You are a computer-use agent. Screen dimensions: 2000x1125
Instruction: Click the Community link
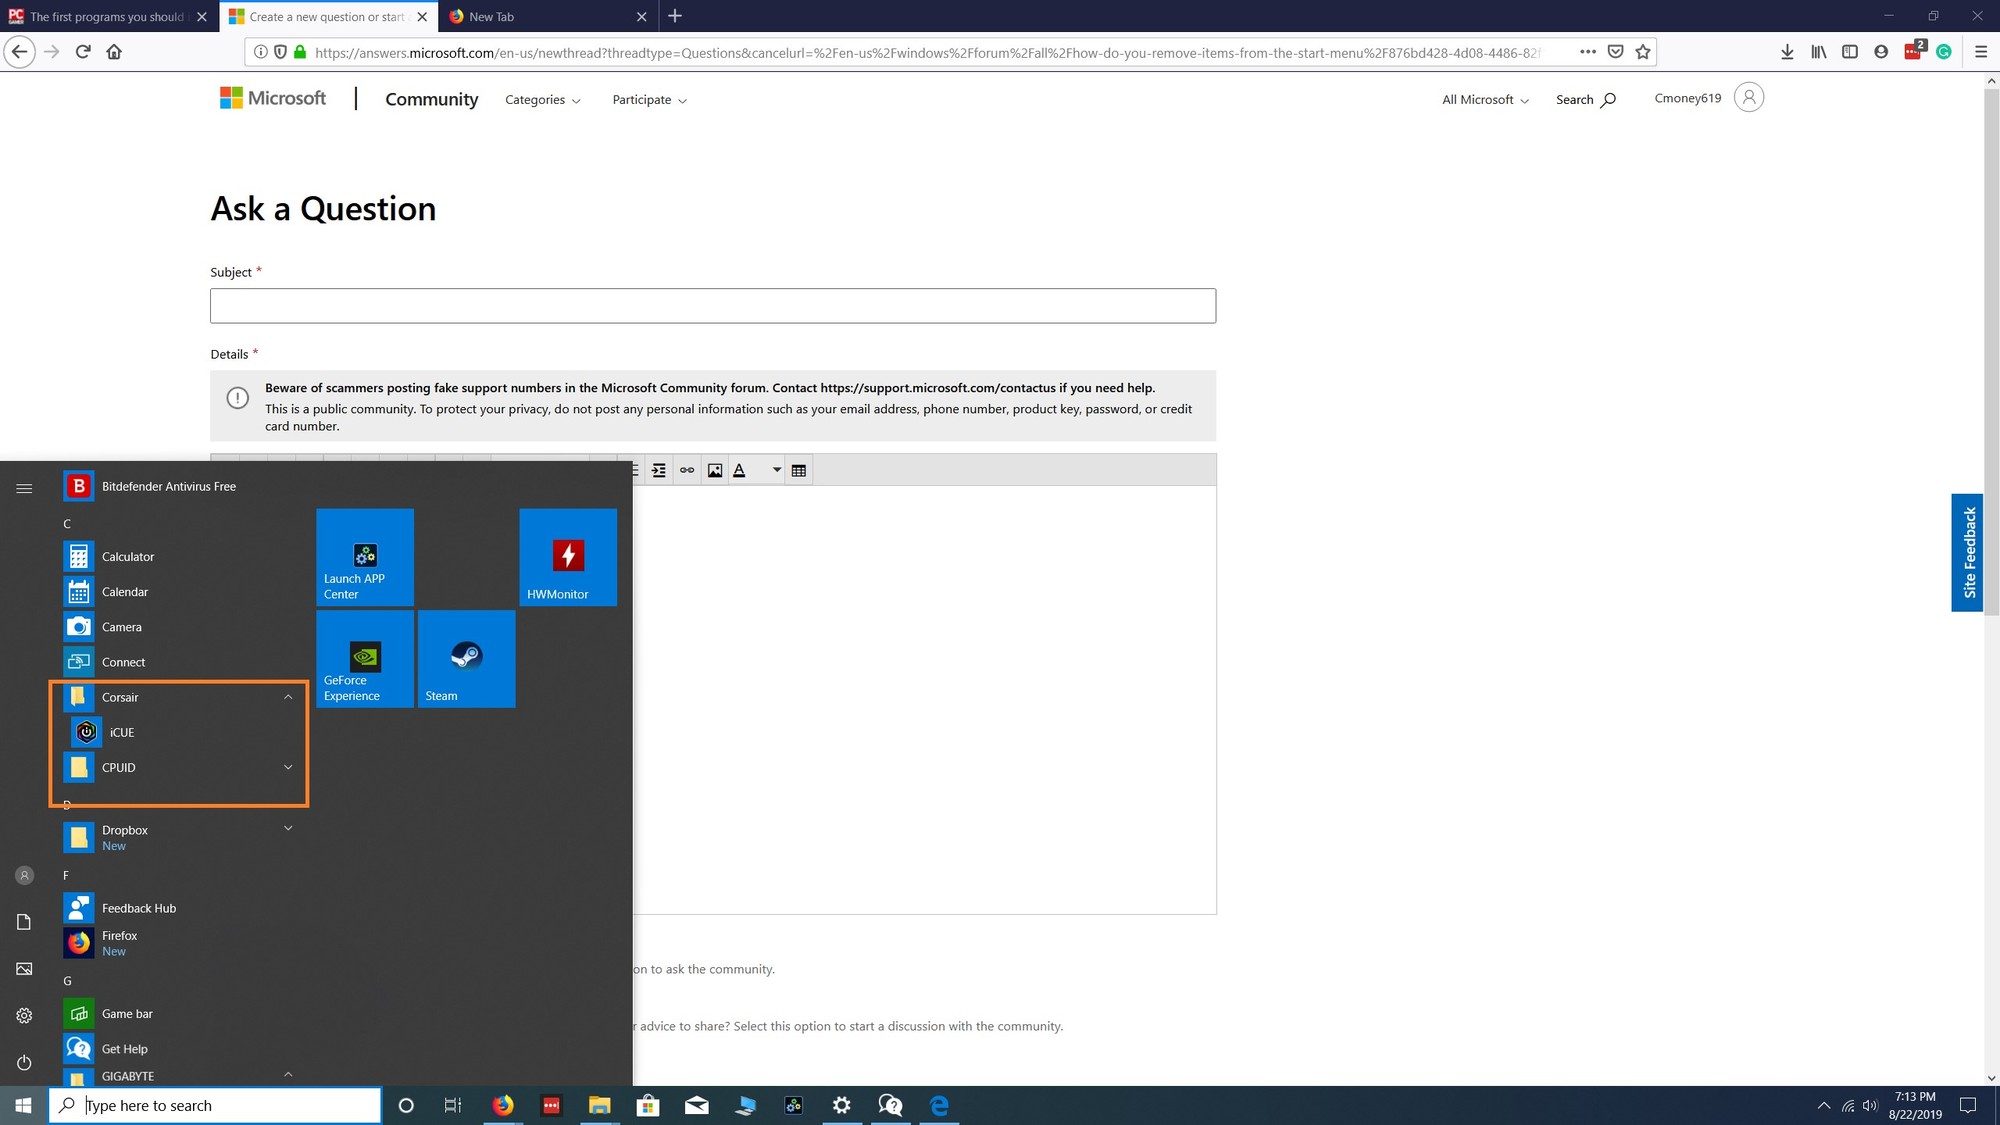point(432,99)
